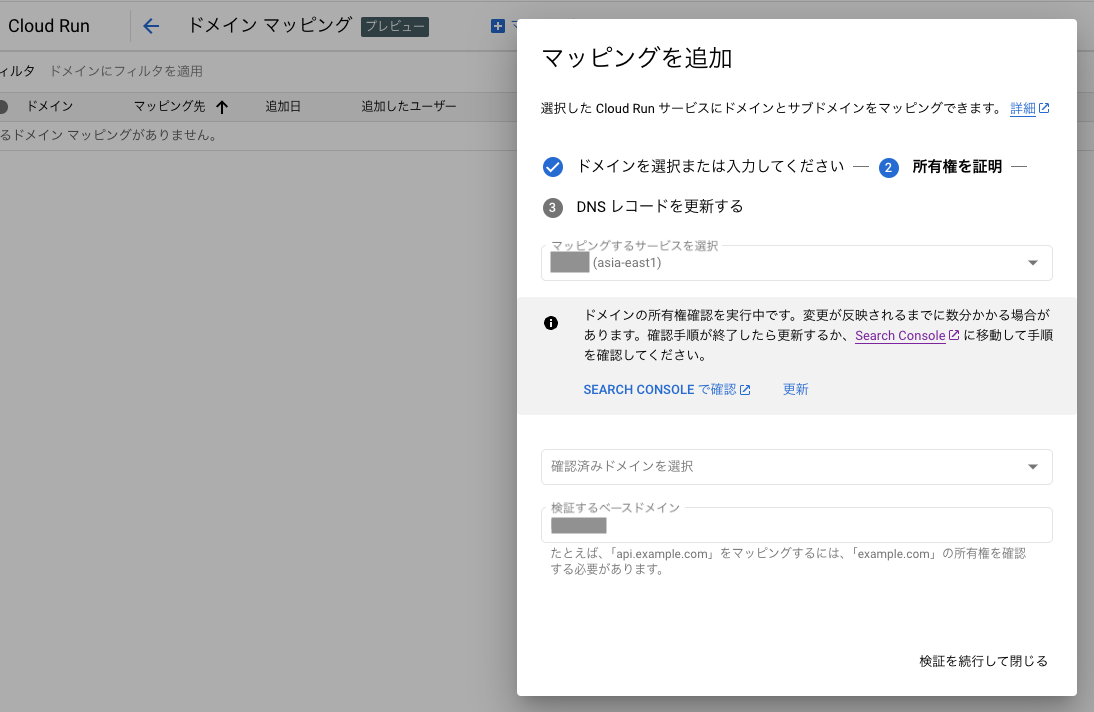Click the info icon in the notice
This screenshot has width=1094, height=712.
550,322
